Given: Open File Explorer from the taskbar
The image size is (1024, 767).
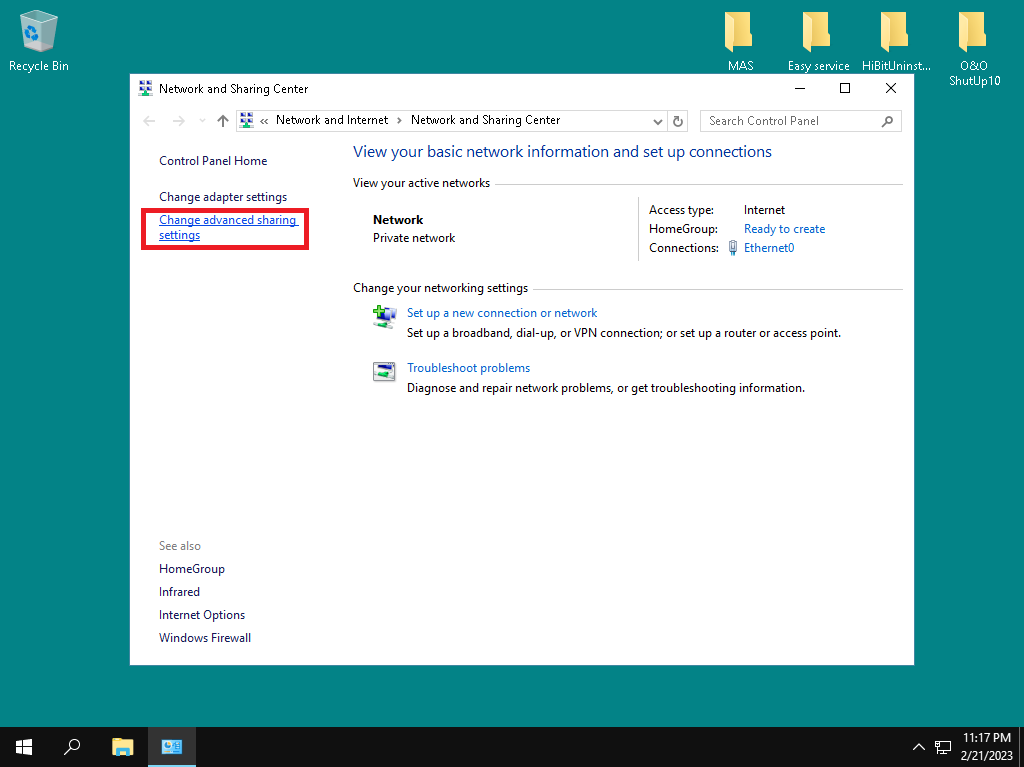Looking at the screenshot, I should pos(122,746).
